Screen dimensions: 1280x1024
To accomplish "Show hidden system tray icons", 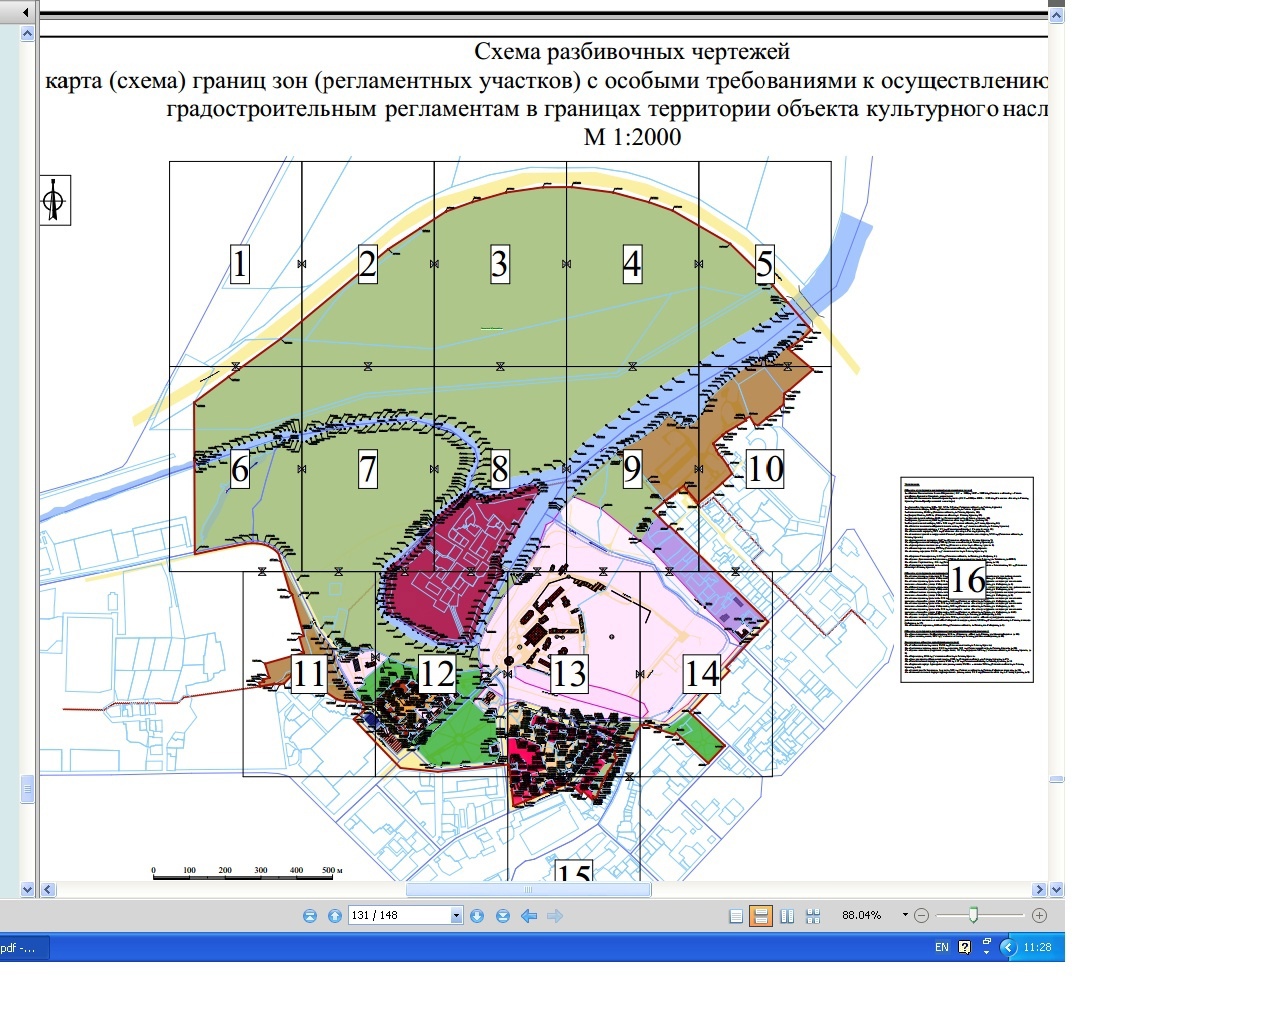I will (x=1008, y=947).
